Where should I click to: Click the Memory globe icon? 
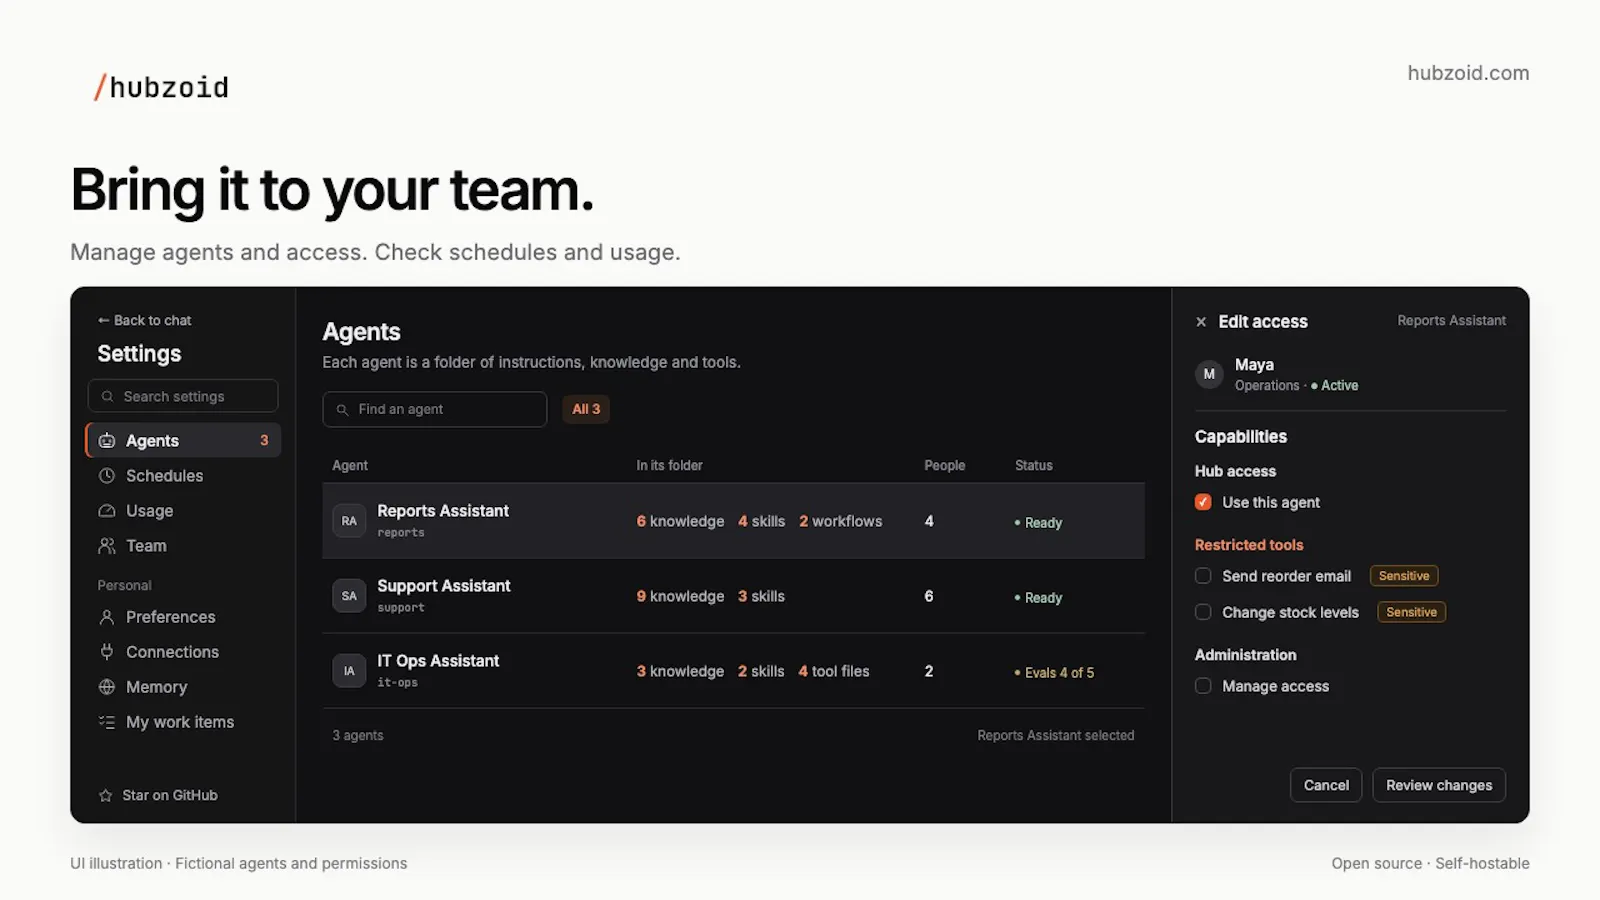click(107, 687)
